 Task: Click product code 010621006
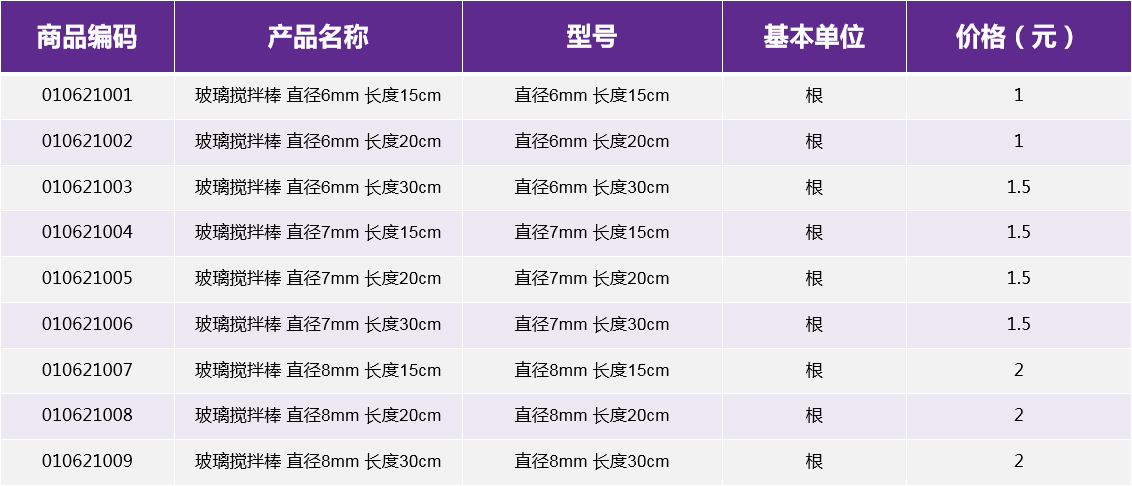click(x=87, y=325)
